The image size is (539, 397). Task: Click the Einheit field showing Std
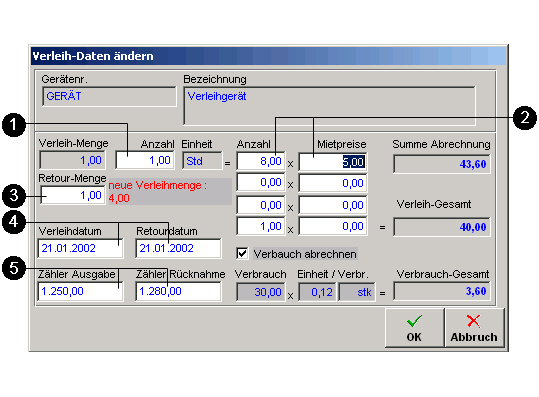point(202,161)
